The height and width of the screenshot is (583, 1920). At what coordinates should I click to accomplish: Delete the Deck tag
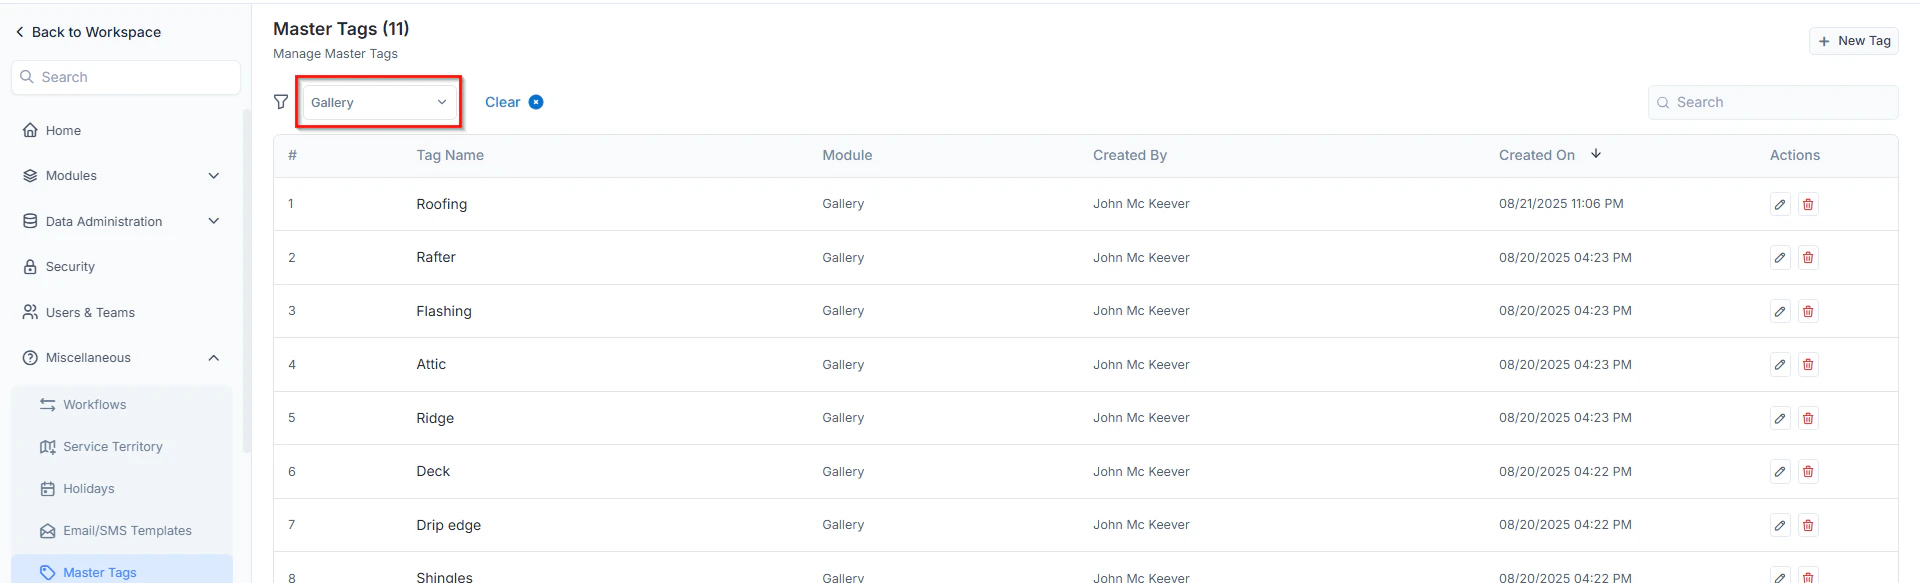coord(1808,472)
